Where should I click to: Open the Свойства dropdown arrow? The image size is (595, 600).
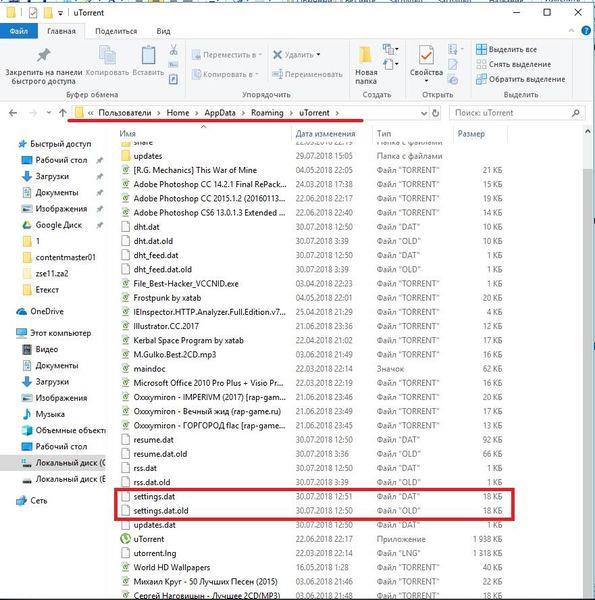[x=426, y=81]
